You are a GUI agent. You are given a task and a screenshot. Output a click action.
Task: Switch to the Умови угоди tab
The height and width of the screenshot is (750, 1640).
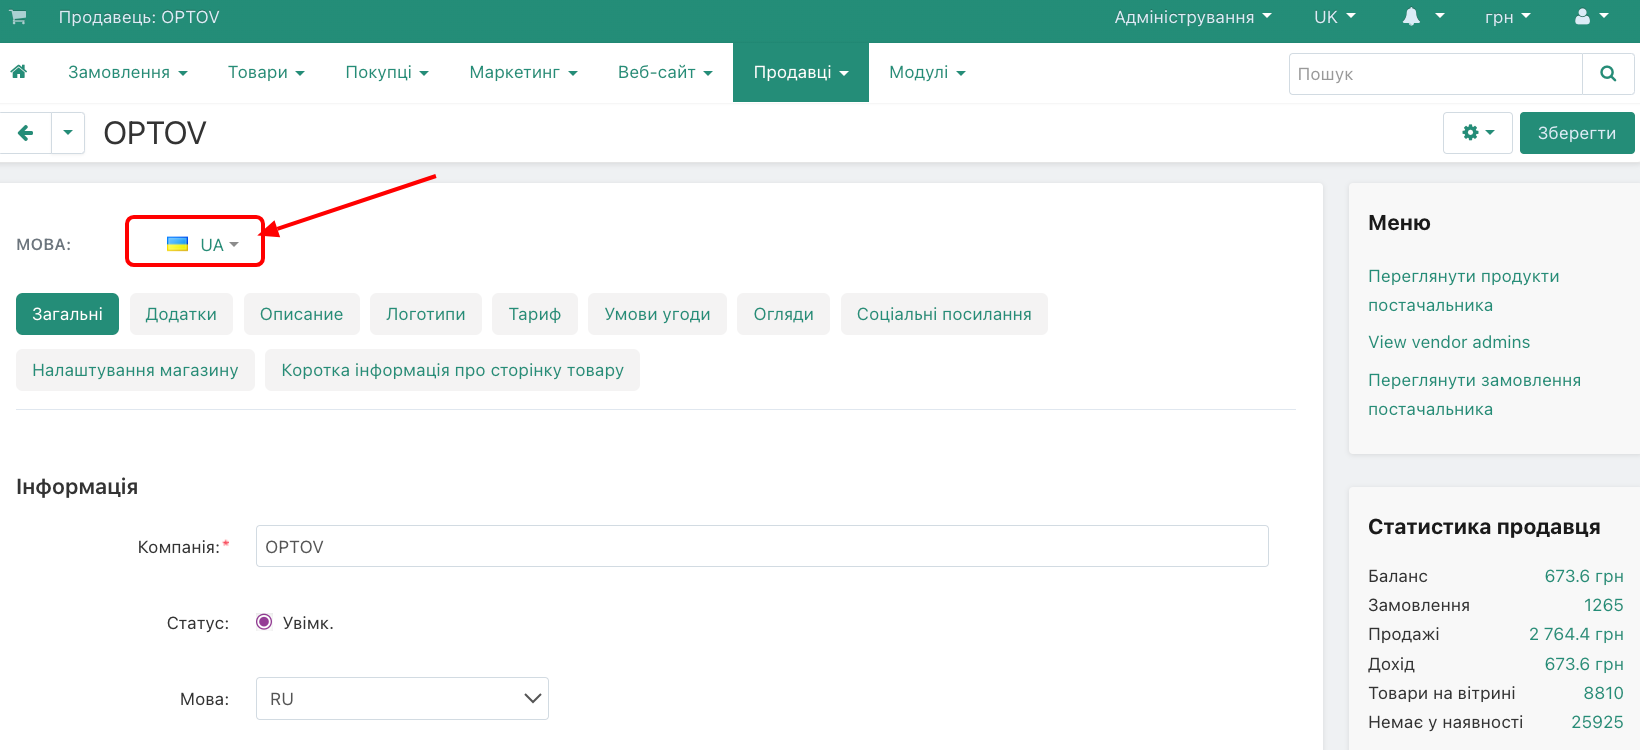(x=657, y=314)
